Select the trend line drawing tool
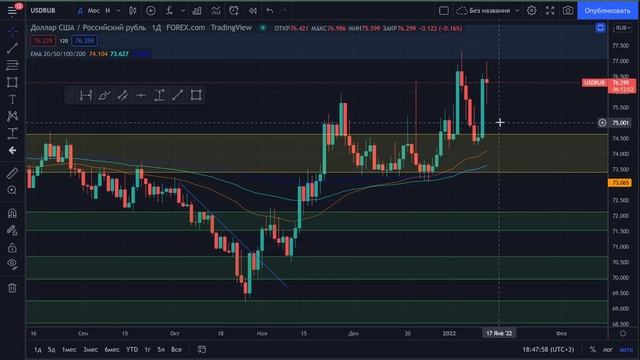The width and height of the screenshot is (640, 360). [x=12, y=48]
